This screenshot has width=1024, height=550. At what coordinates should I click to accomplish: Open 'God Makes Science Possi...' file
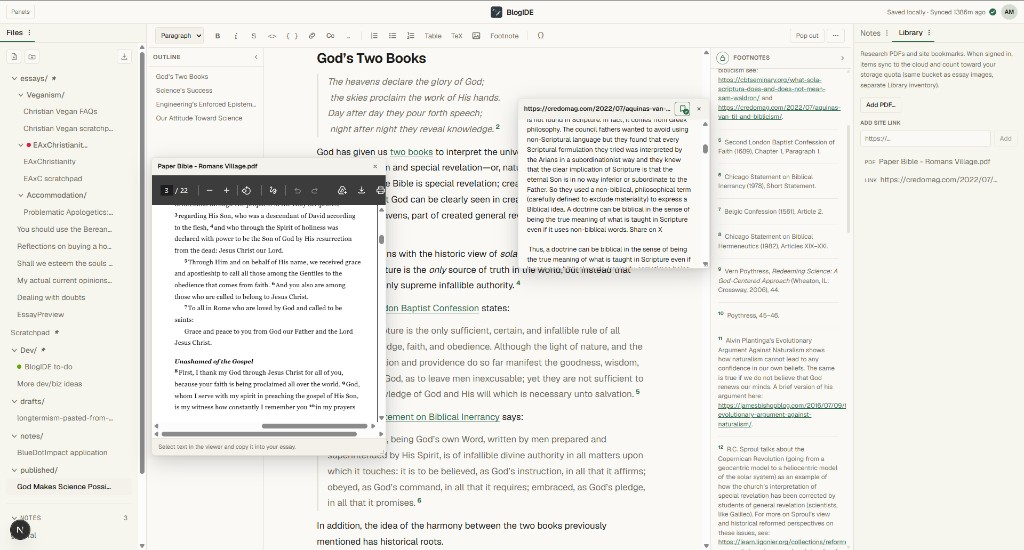click(x=64, y=487)
